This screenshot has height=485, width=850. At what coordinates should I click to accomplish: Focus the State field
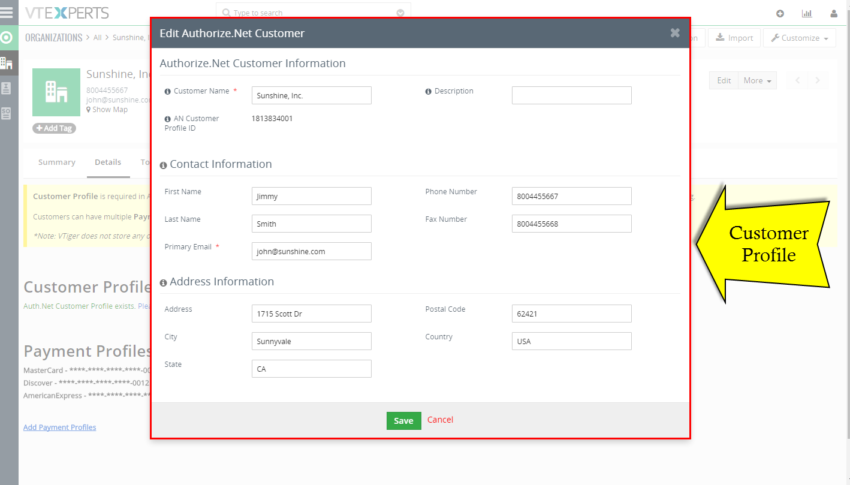point(312,369)
